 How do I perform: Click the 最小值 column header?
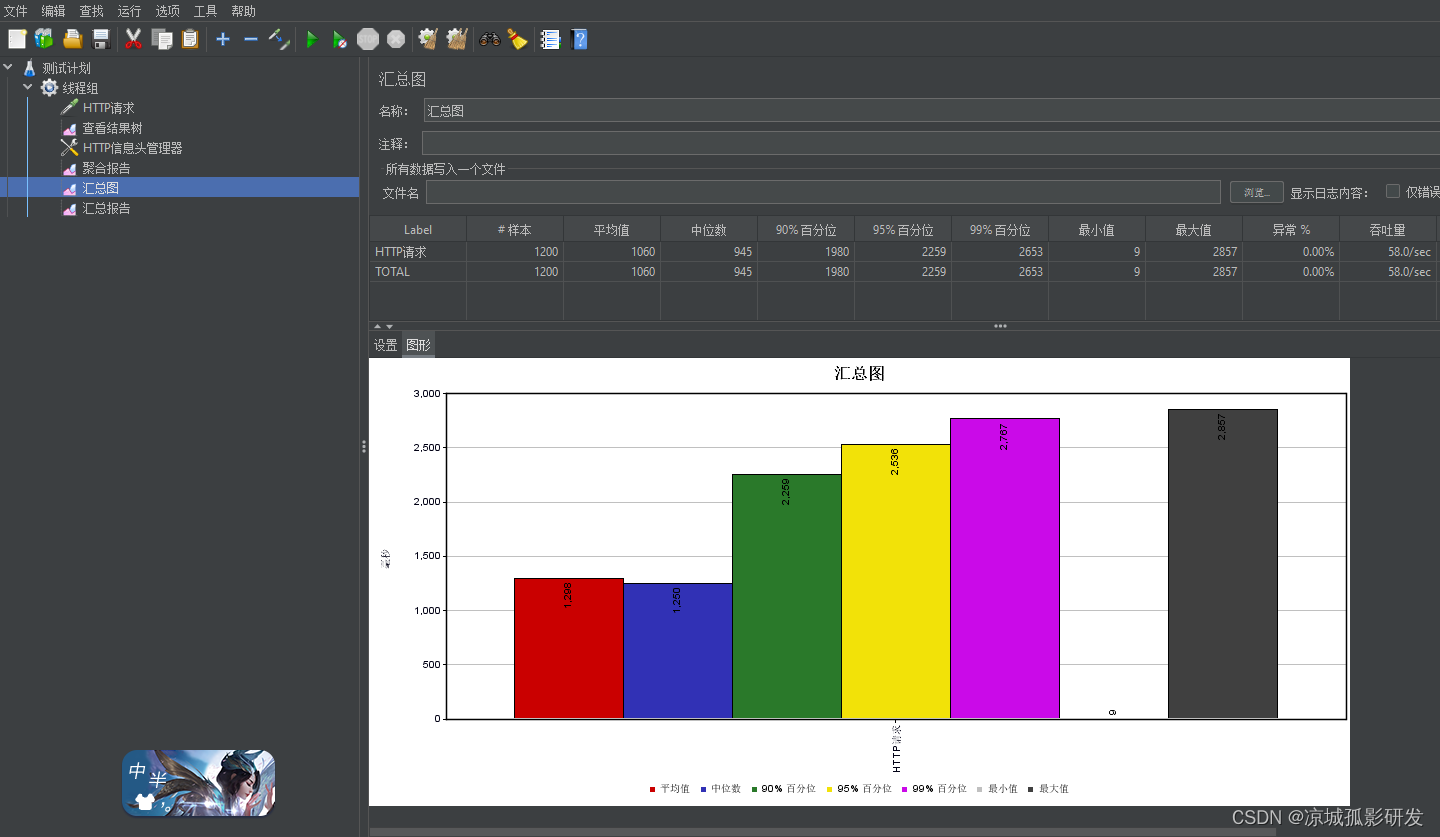1097,230
